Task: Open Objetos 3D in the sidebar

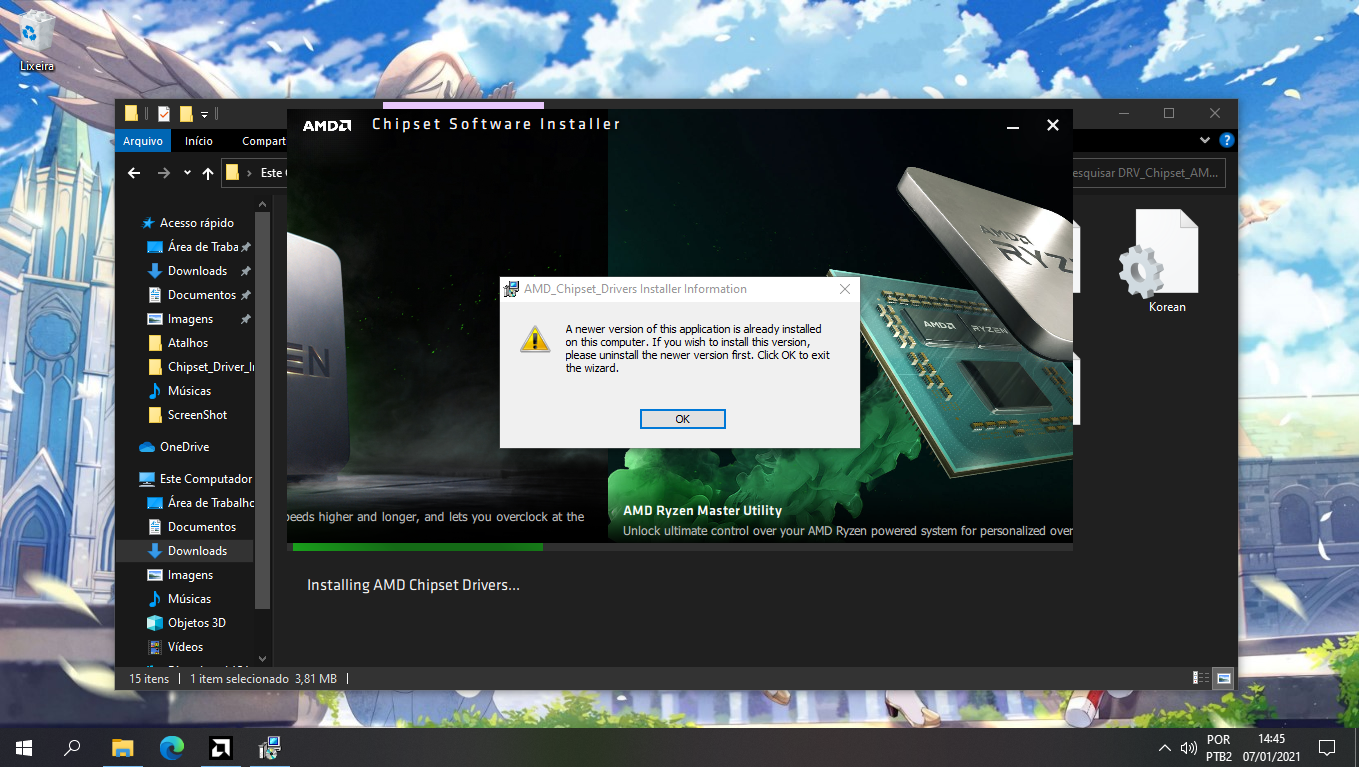Action: point(196,623)
